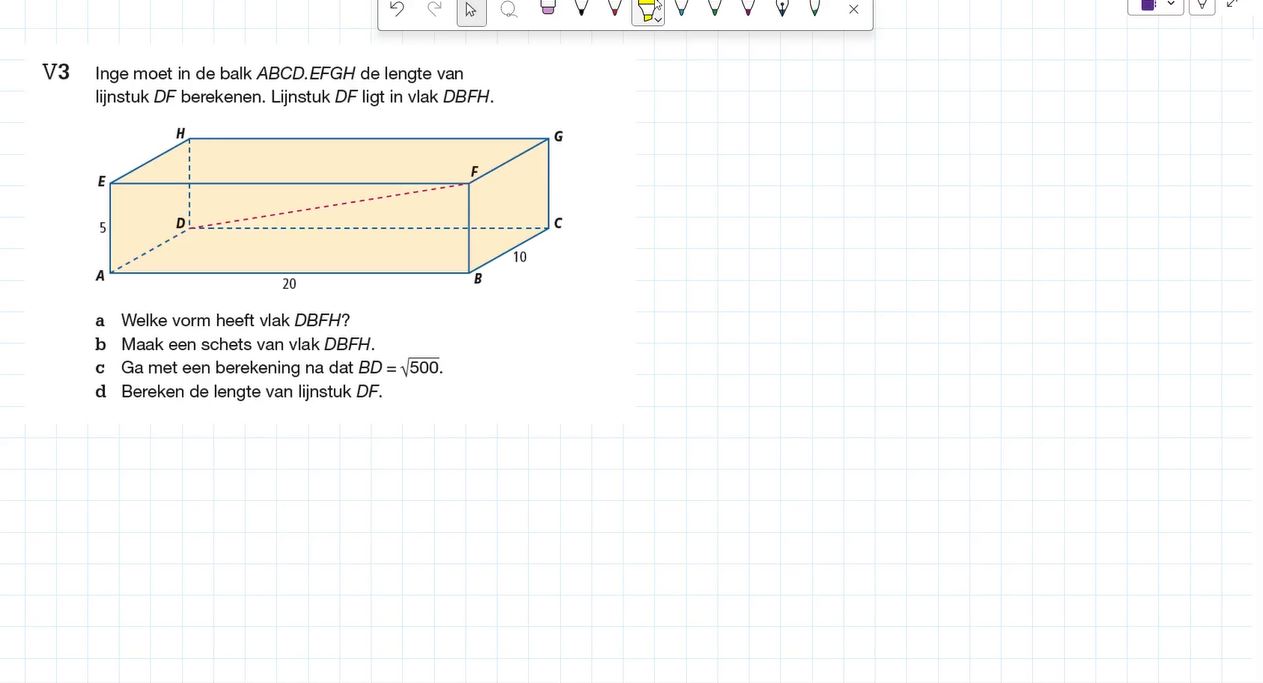Click vertex label B on the cuboid
Screen dimensions: 1263x683
click(x=478, y=279)
